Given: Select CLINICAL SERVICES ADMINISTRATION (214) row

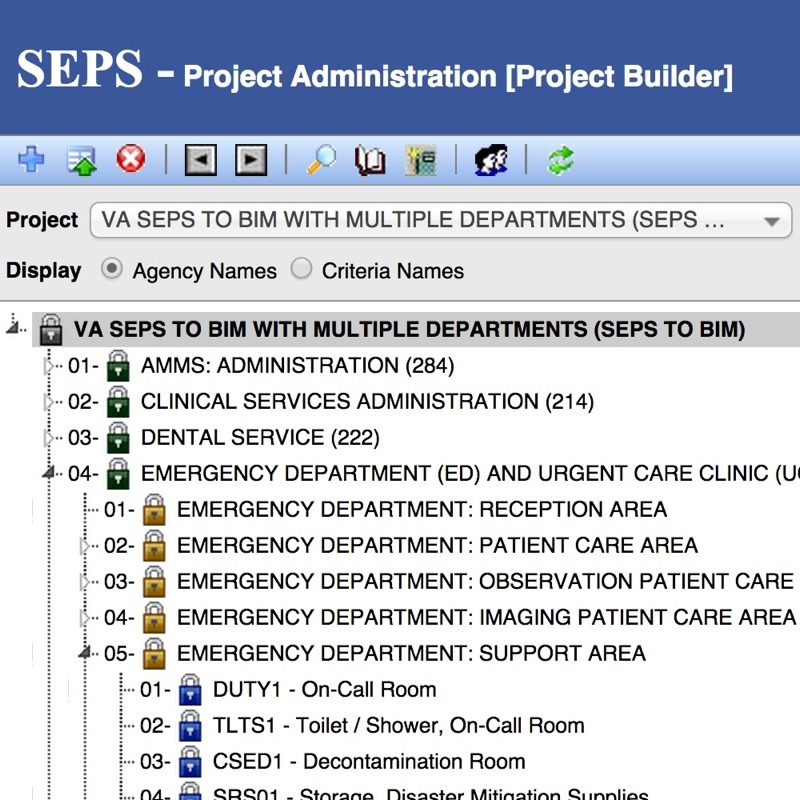Looking at the screenshot, I should click(367, 402).
